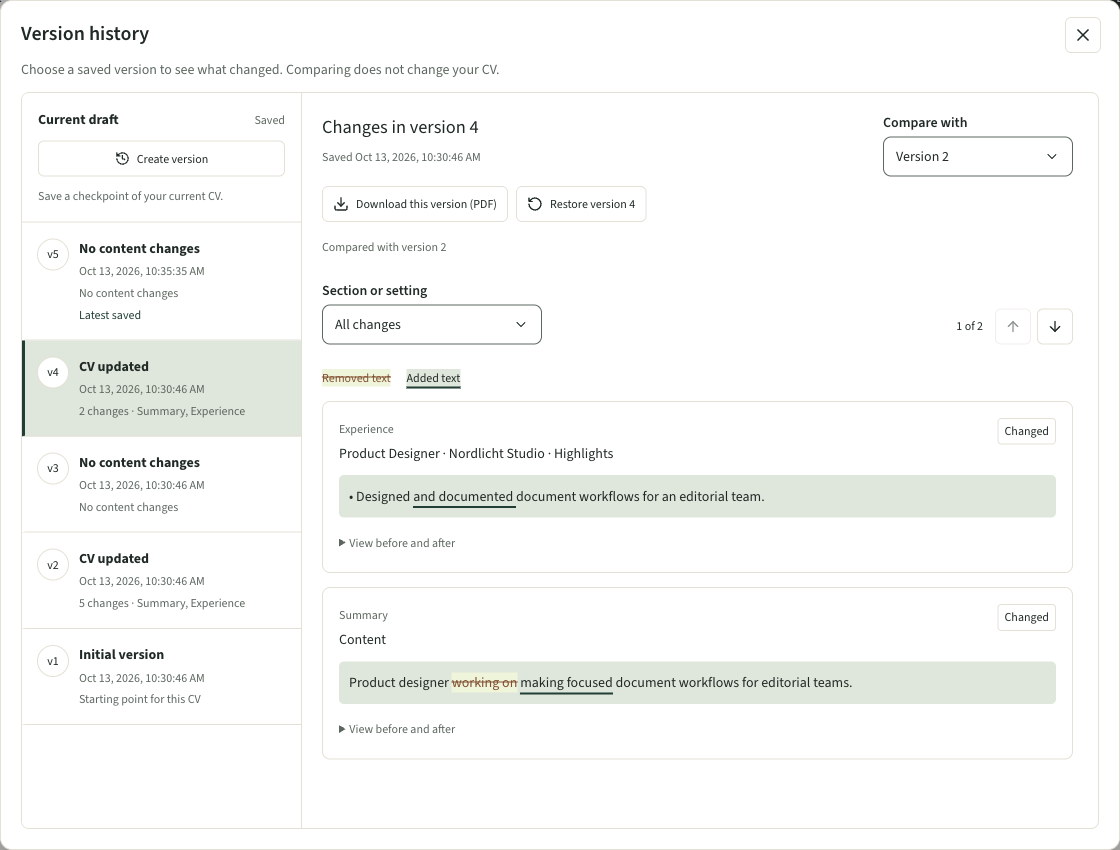Go to next change arrow
The height and width of the screenshot is (850, 1120).
pos(1055,326)
